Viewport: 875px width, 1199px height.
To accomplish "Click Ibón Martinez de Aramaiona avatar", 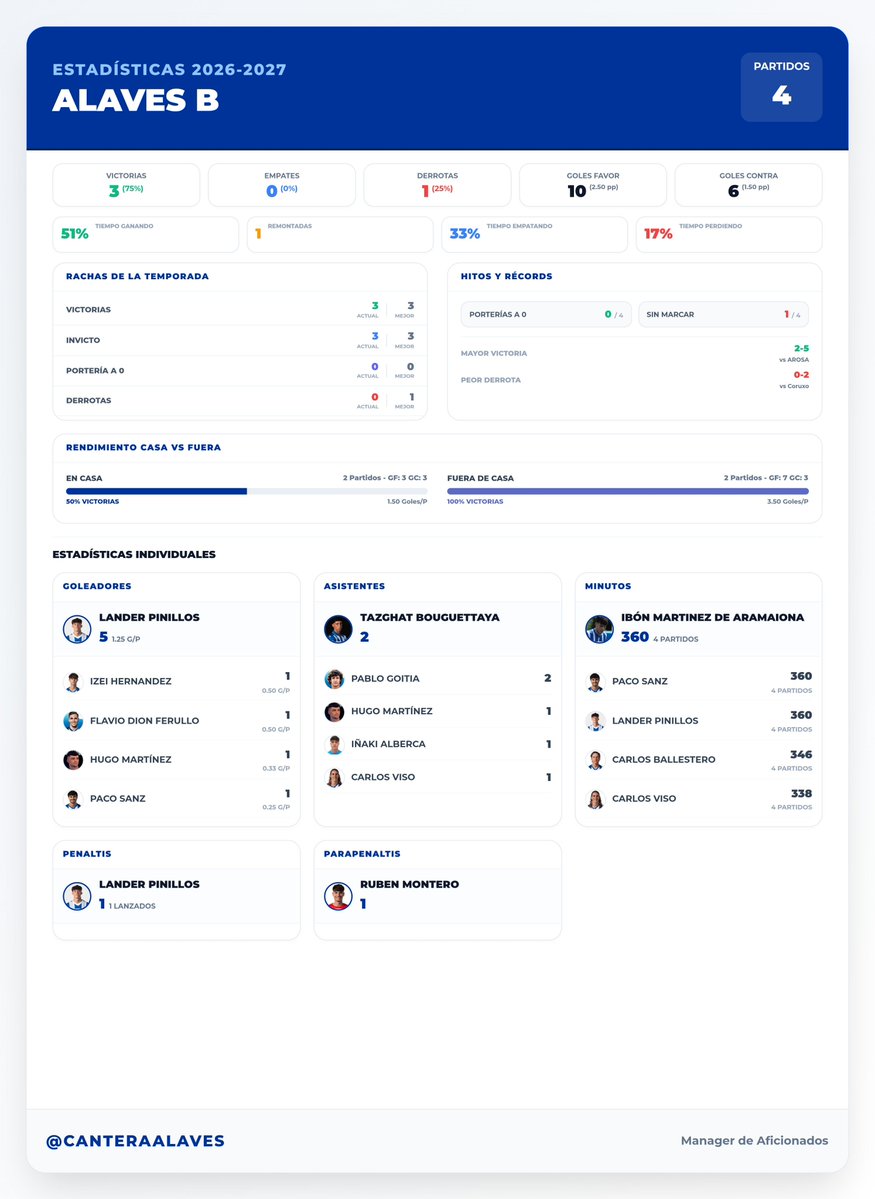I will [x=600, y=629].
